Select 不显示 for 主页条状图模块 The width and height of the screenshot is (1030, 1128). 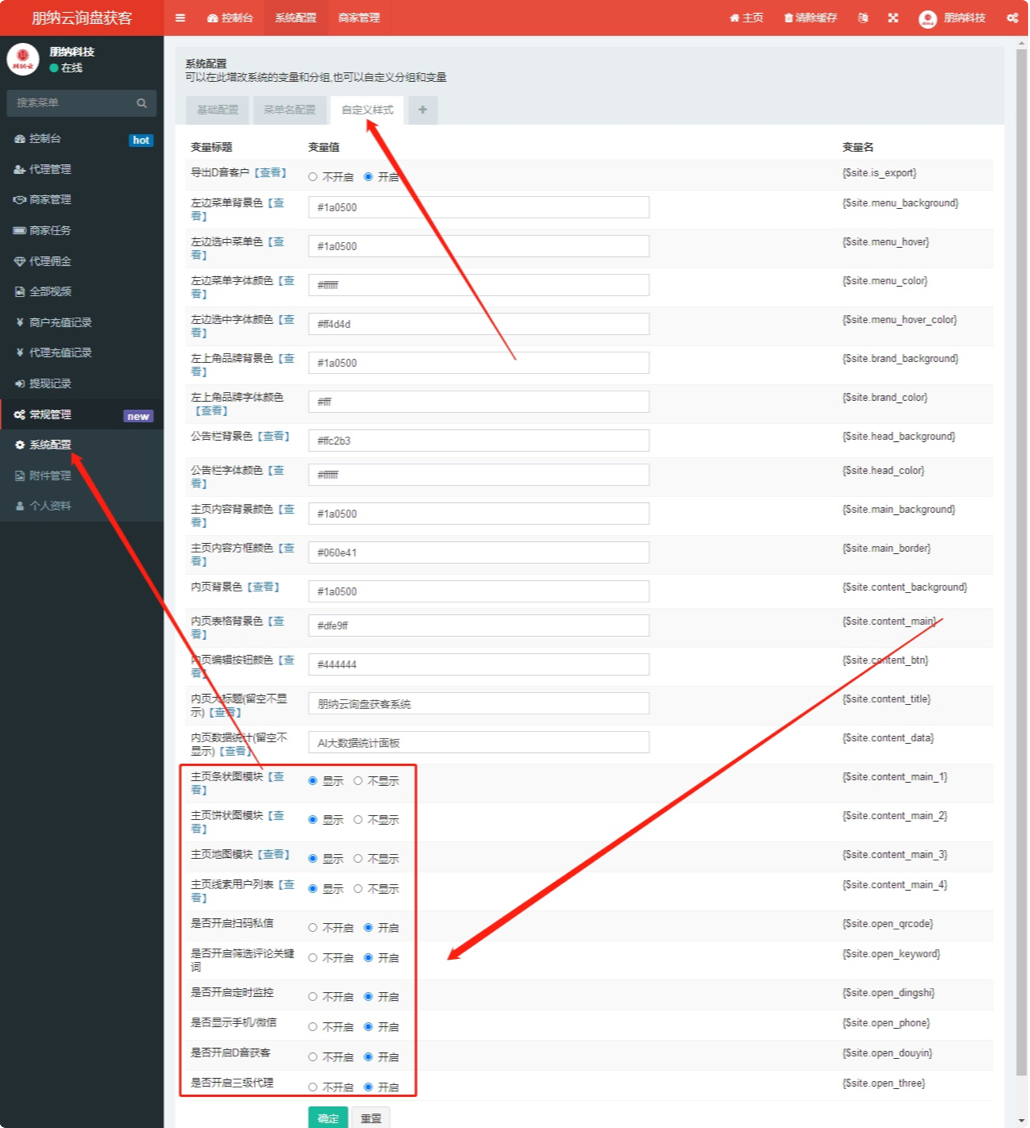(x=357, y=781)
